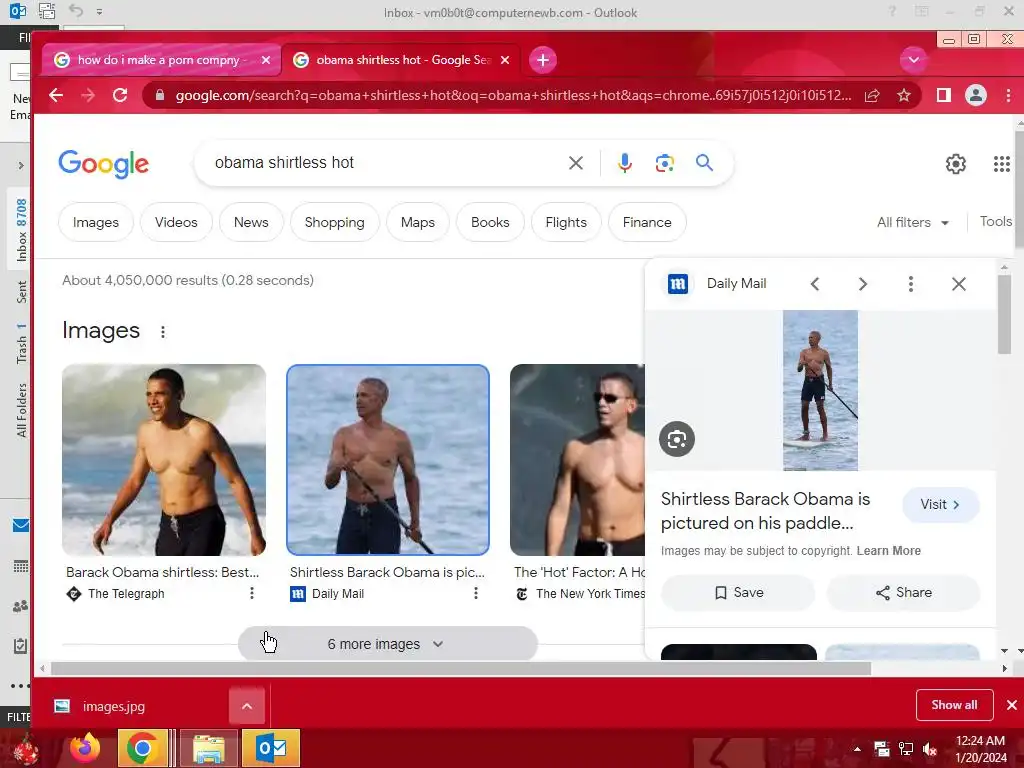1024x768 pixels.
Task: Reload the Google search page
Action: pyautogui.click(x=120, y=95)
